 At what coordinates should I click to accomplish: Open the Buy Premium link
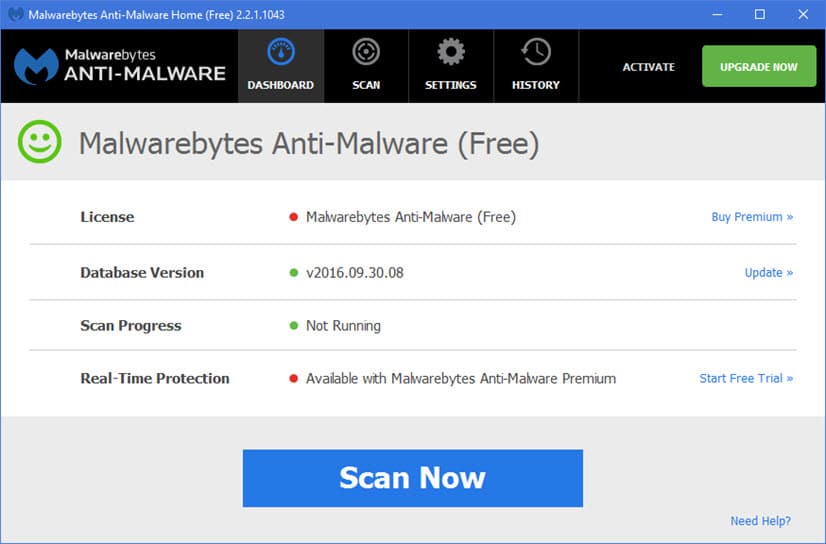(752, 217)
